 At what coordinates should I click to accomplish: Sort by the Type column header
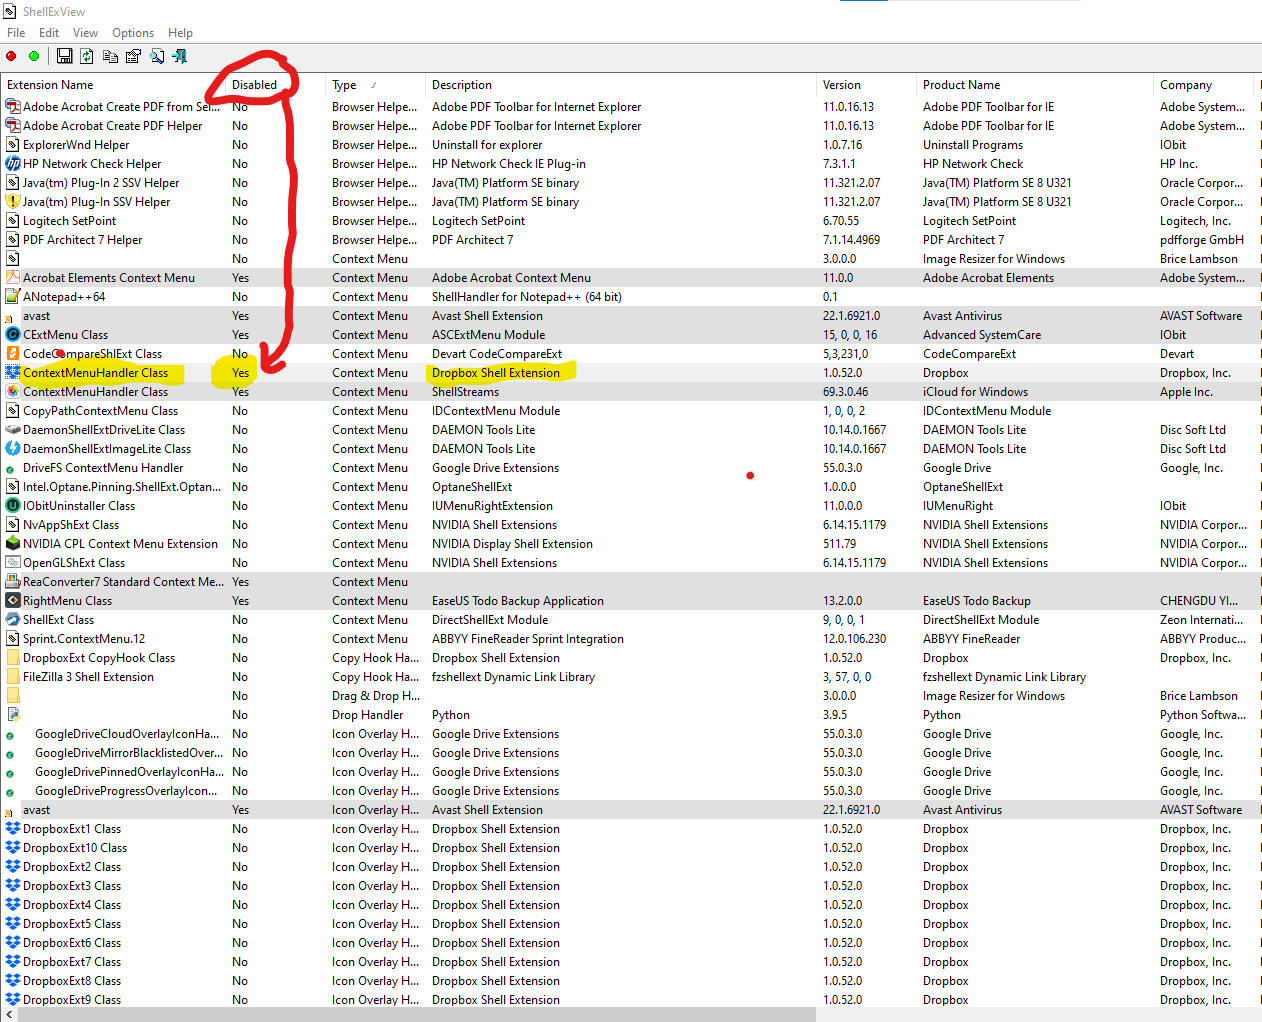pos(344,85)
